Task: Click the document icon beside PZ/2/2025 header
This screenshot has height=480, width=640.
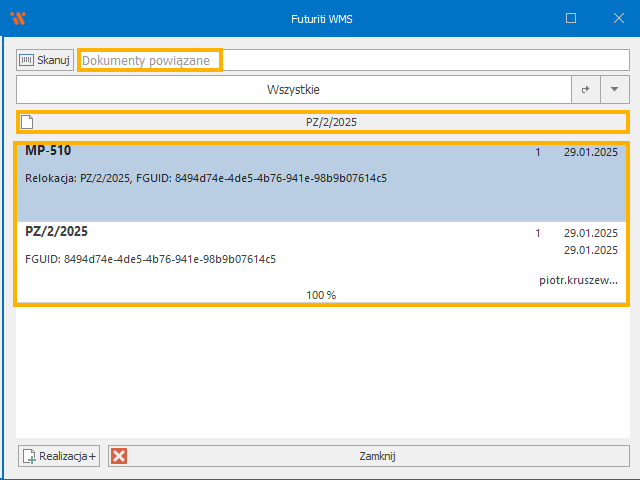Action: [28, 122]
